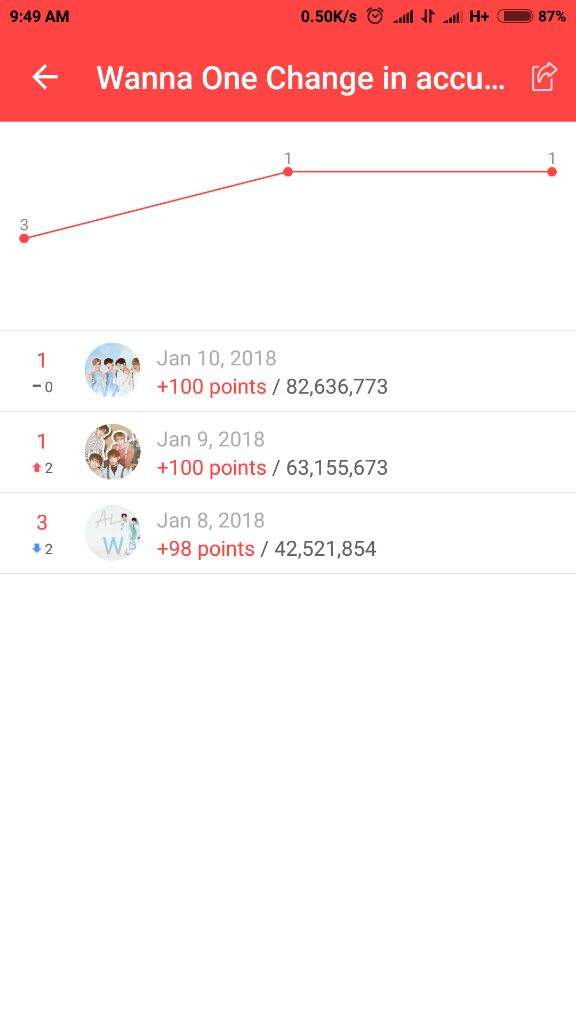Tap the 82,636,773 accumulated score
This screenshot has height=1024, width=576.
[337, 387]
